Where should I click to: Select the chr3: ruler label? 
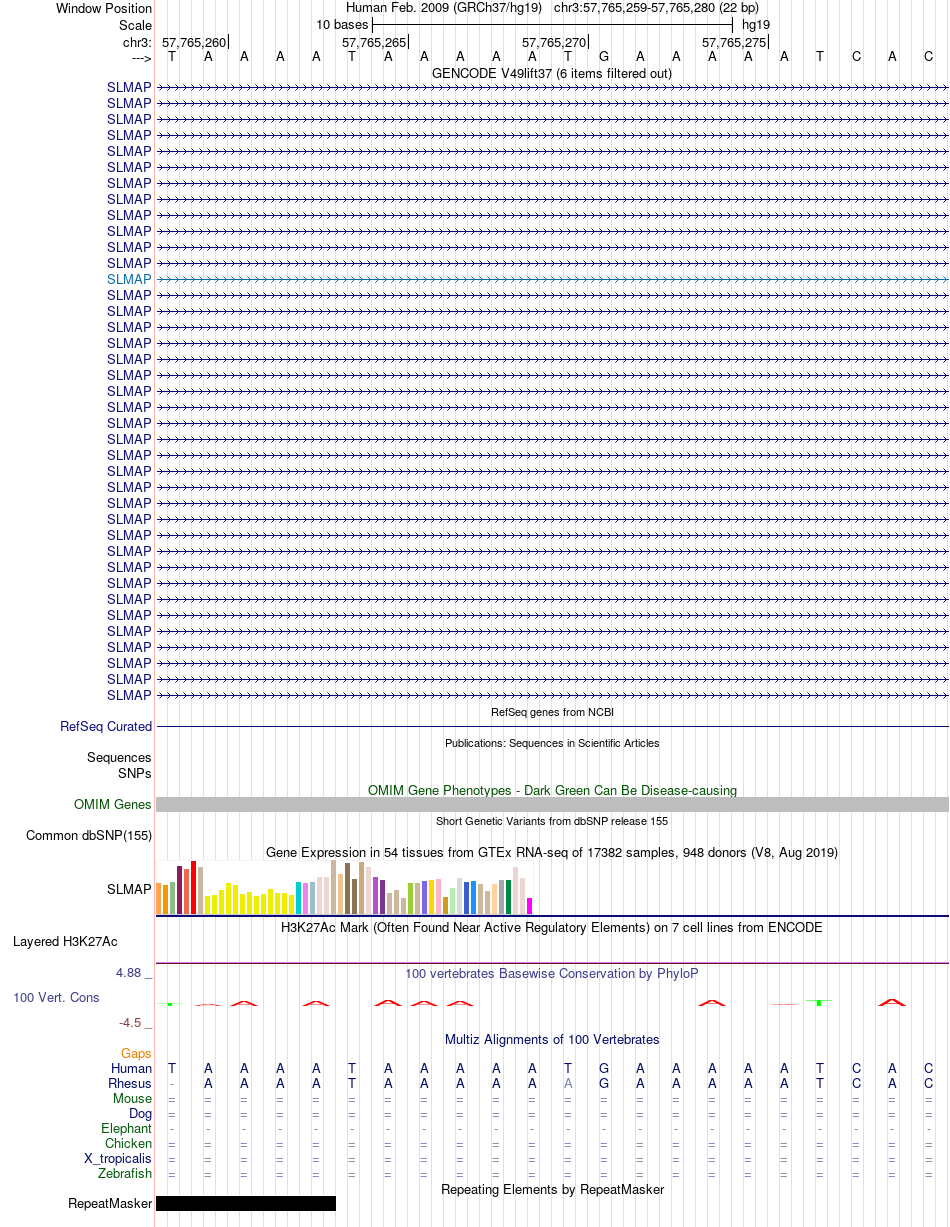coord(137,42)
